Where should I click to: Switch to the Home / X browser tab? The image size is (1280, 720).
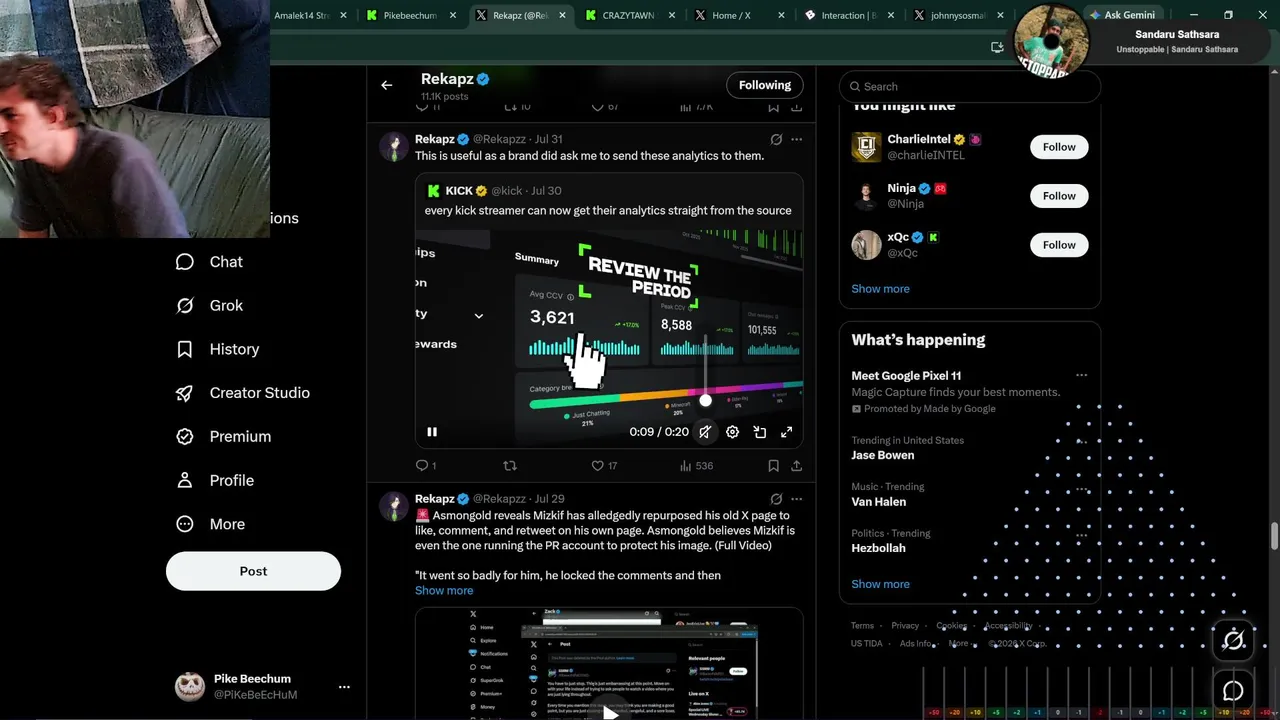click(738, 15)
